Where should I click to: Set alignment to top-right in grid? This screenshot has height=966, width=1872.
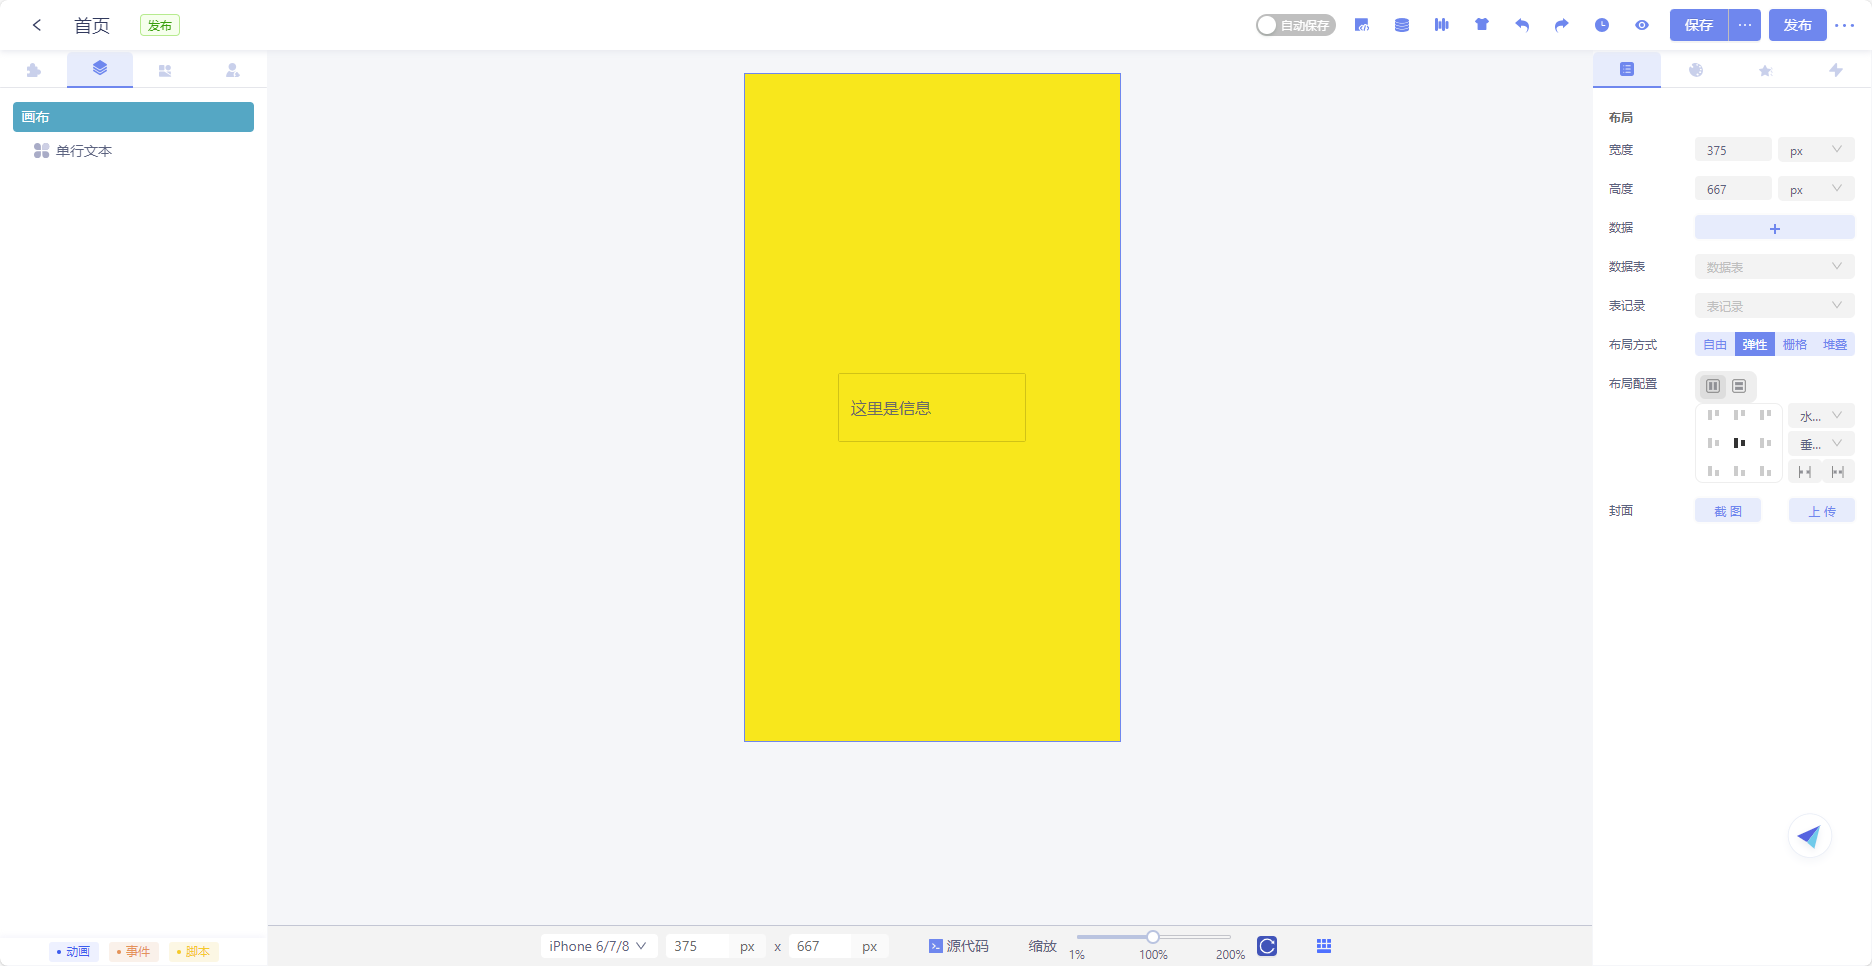coord(1765,415)
